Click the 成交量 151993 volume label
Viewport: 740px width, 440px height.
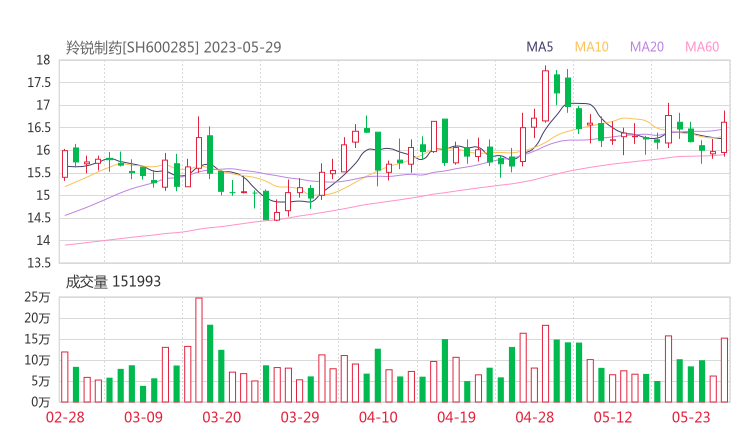pos(113,282)
